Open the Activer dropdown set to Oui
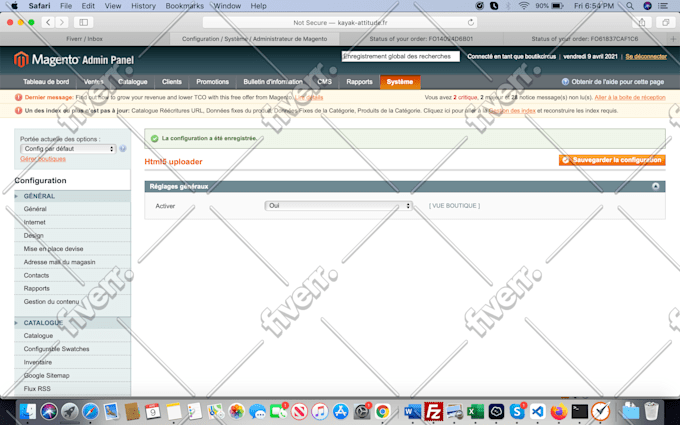The width and height of the screenshot is (680, 425). 338,206
